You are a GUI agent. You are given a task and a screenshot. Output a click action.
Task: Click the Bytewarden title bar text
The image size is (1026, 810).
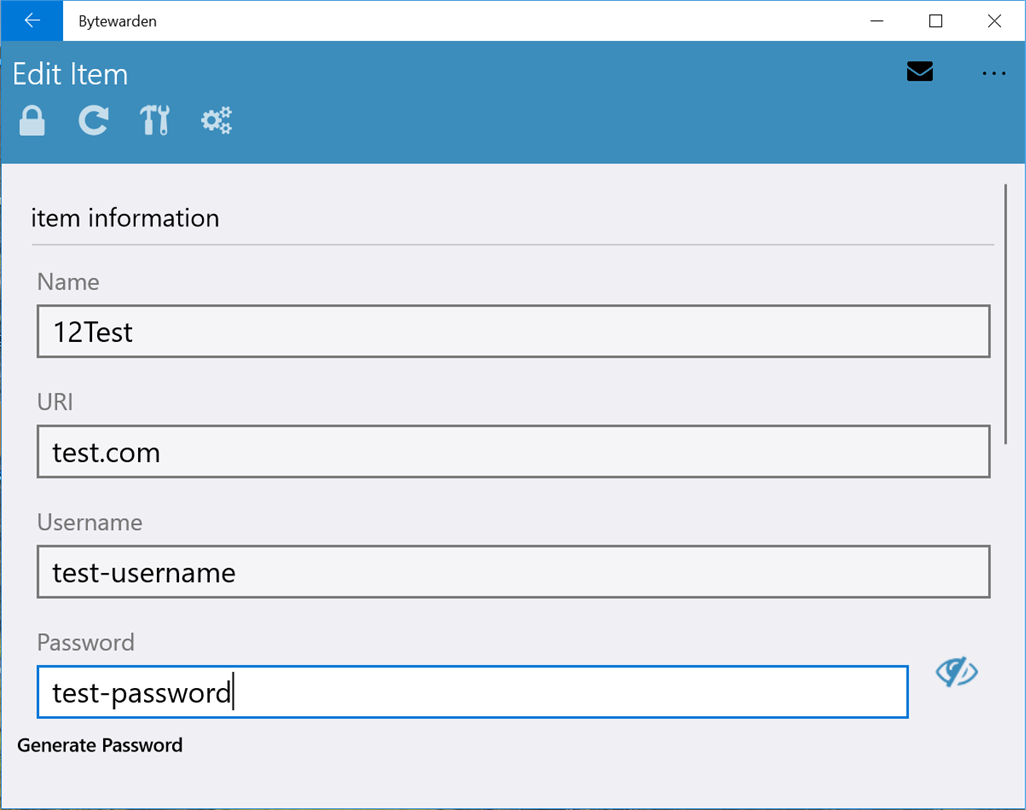[117, 21]
